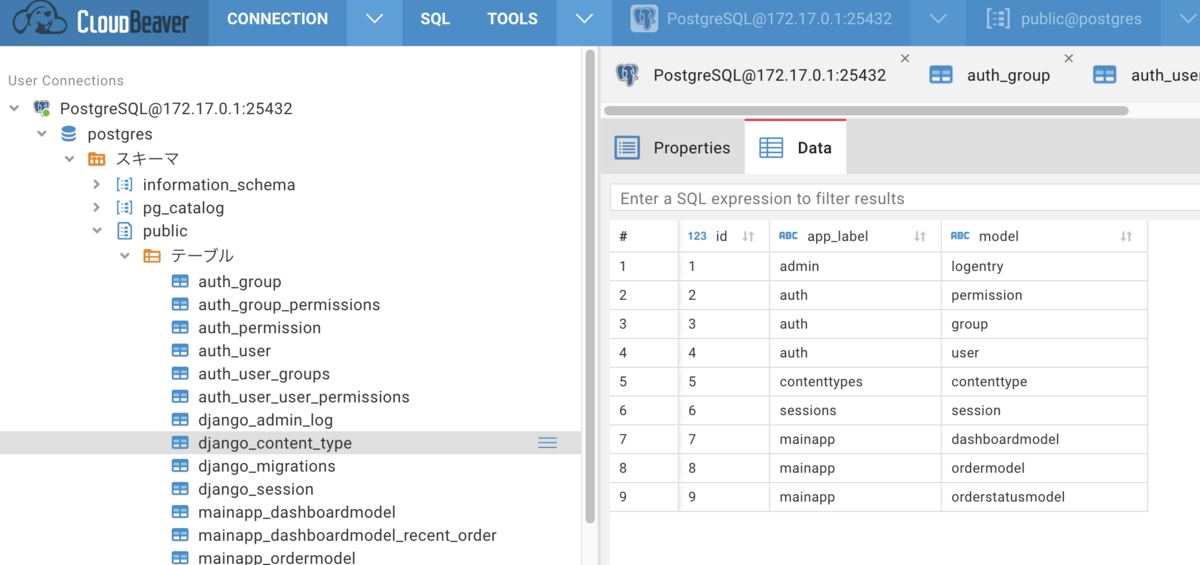This screenshot has width=1200, height=565.
Task: Sort by the id column
Action: point(748,237)
